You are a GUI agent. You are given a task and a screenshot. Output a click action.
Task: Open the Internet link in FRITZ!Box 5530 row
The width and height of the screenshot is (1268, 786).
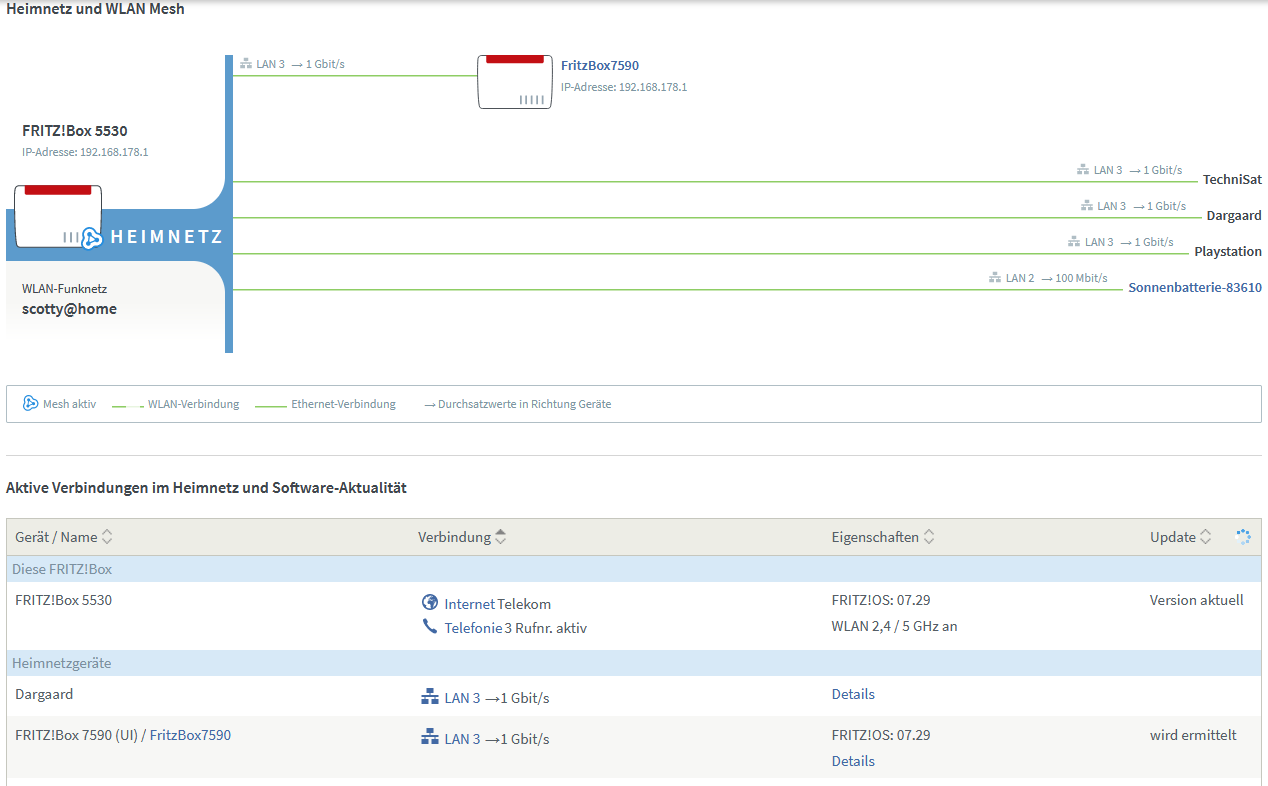[x=469, y=604]
